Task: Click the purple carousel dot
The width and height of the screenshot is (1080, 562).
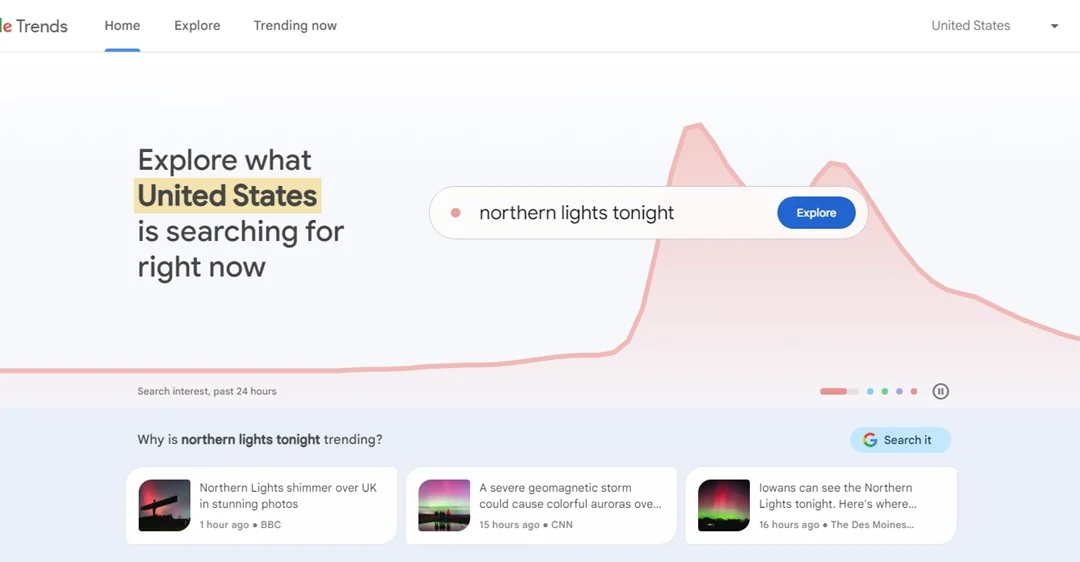Action: [899, 392]
